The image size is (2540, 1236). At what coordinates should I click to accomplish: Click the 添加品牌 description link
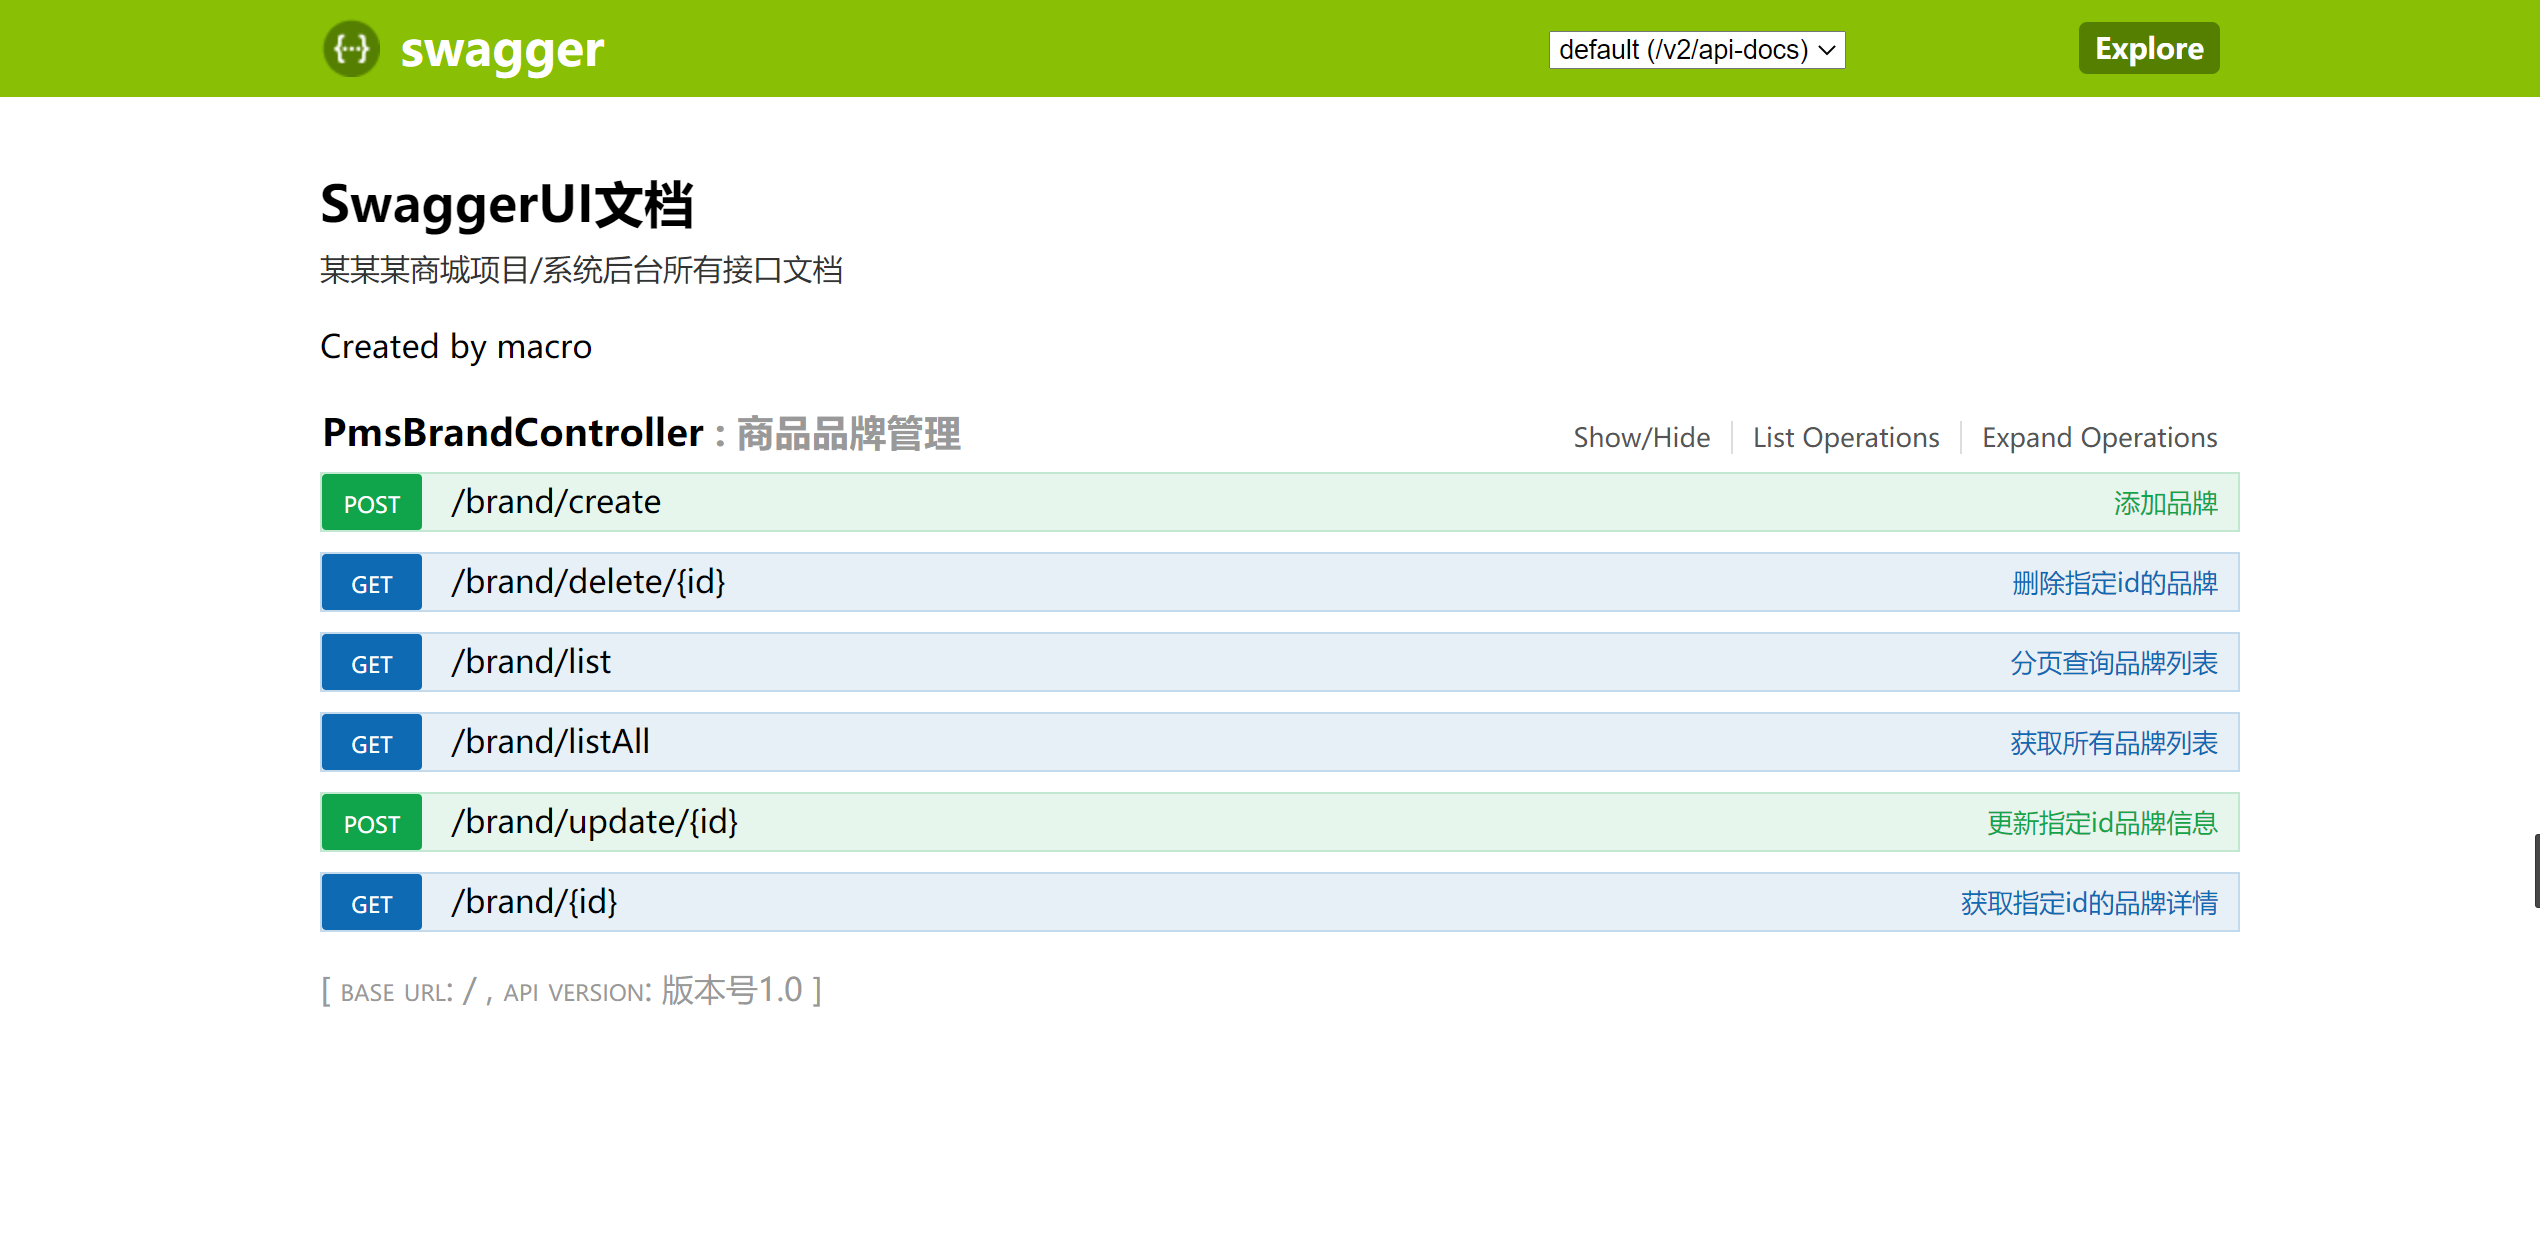click(x=2165, y=503)
